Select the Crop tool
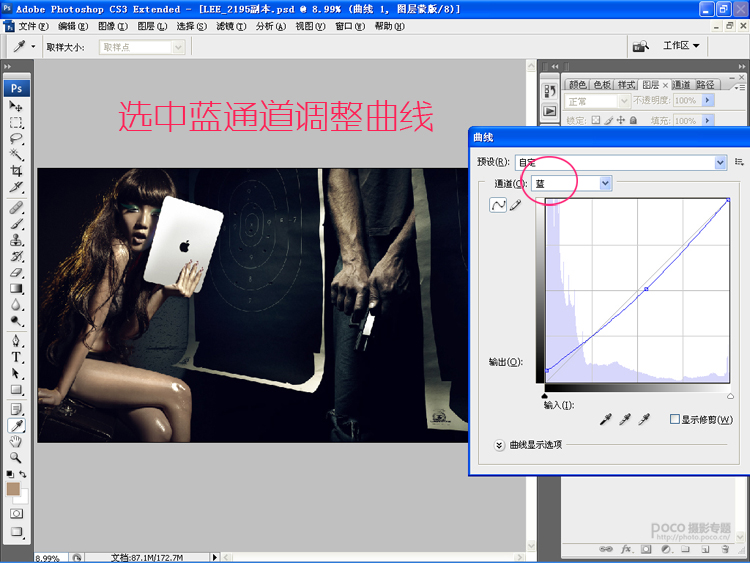 pos(16,171)
